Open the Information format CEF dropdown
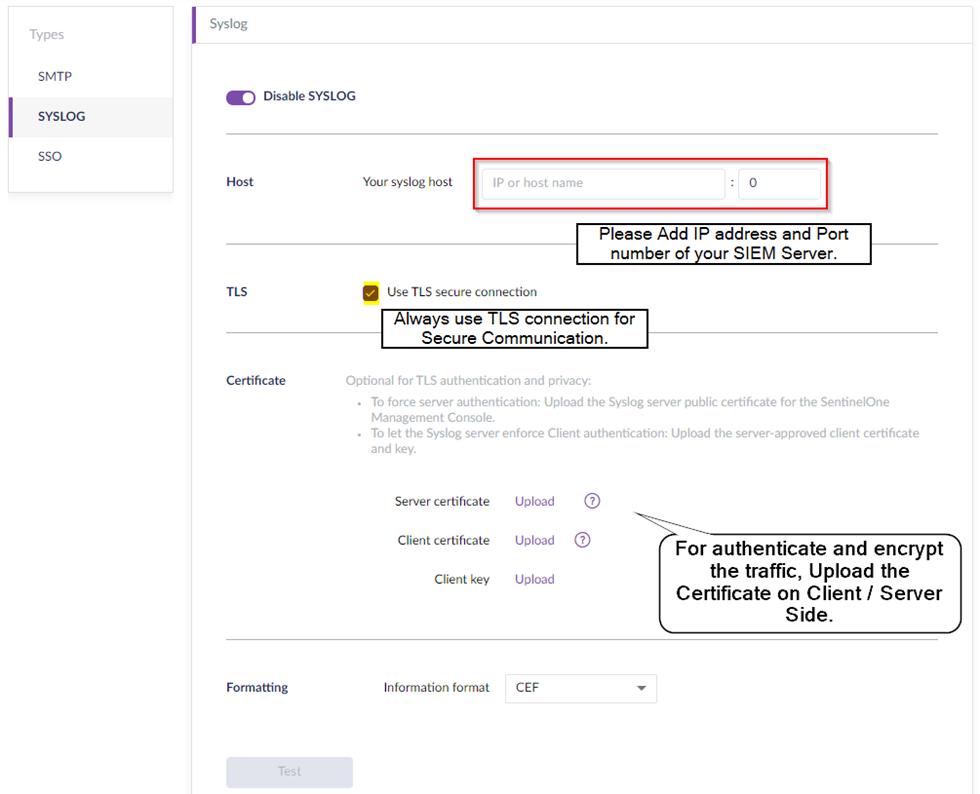 click(x=580, y=688)
